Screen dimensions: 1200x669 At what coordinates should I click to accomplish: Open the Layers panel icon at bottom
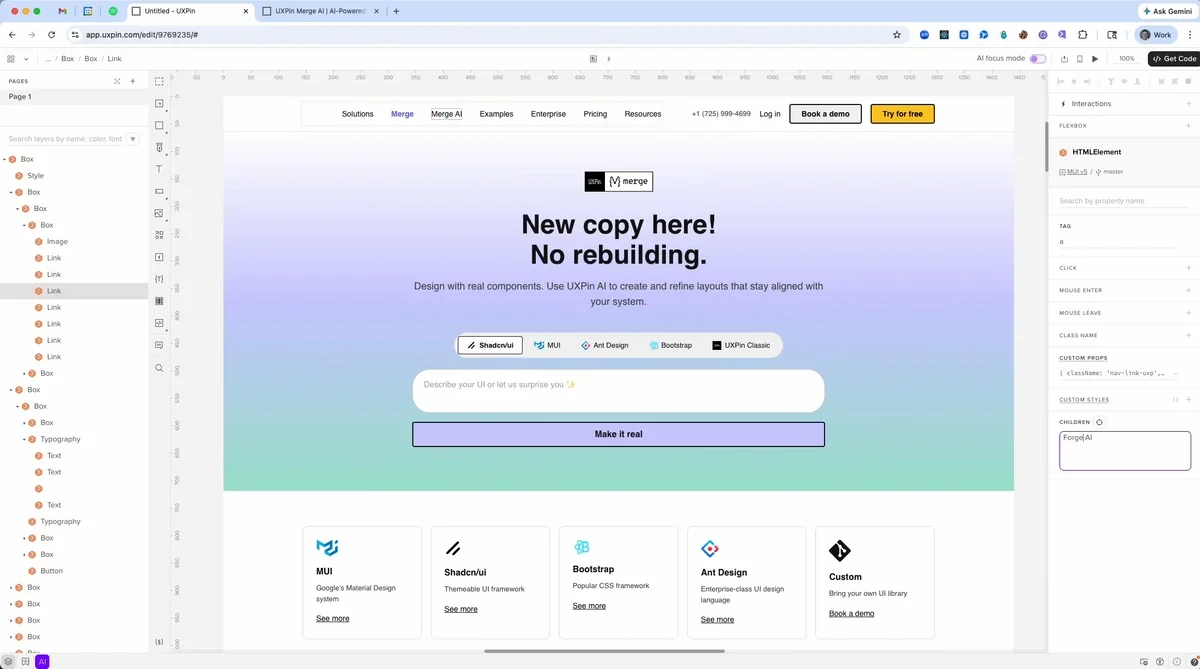(8, 661)
